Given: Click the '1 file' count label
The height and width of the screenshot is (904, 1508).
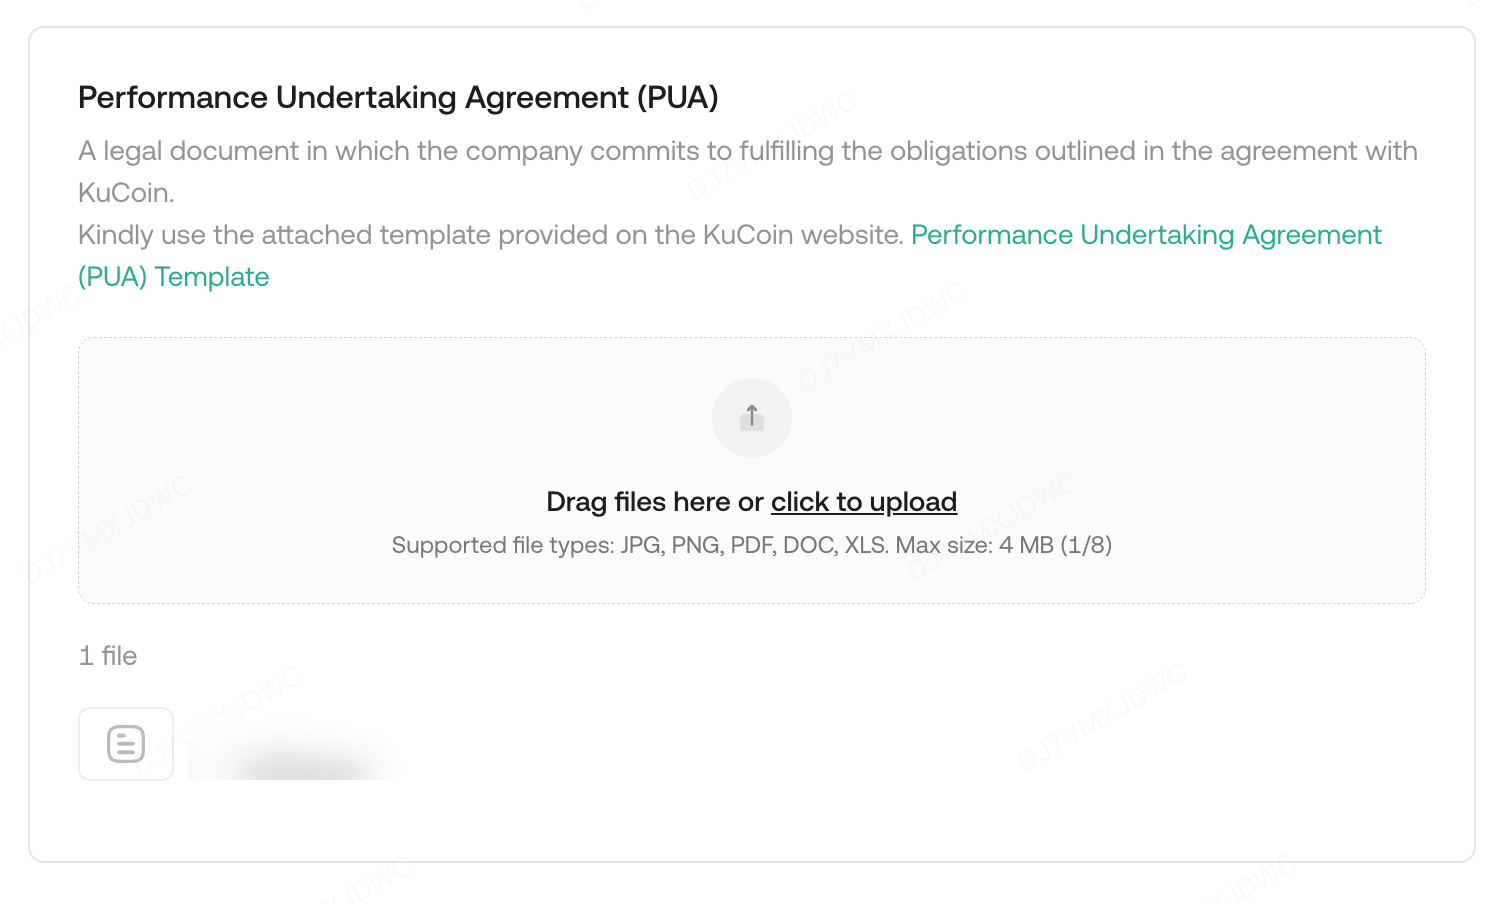Looking at the screenshot, I should click(x=108, y=656).
